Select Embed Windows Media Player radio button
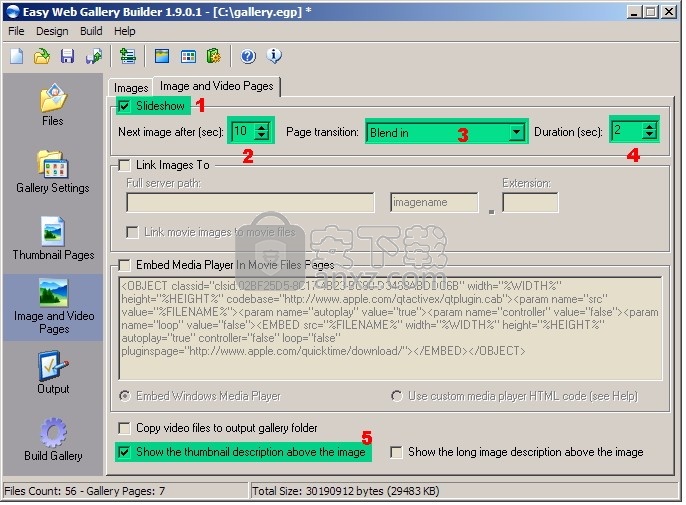The height and width of the screenshot is (505, 686). click(125, 396)
